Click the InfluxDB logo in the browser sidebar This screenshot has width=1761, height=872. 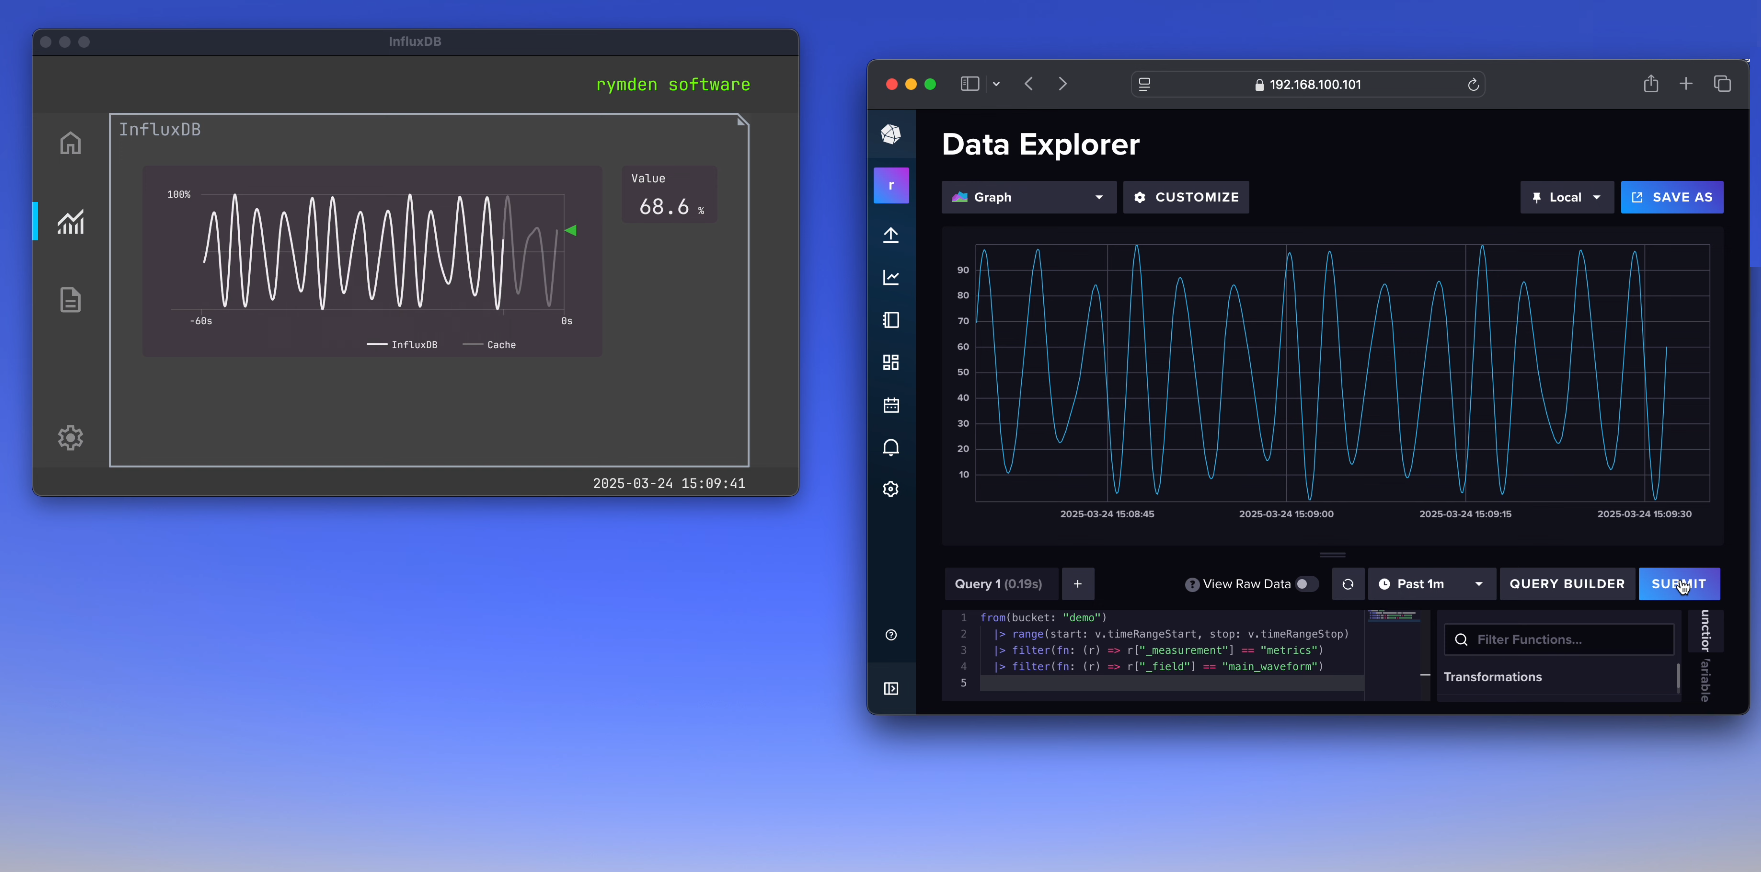pyautogui.click(x=891, y=134)
